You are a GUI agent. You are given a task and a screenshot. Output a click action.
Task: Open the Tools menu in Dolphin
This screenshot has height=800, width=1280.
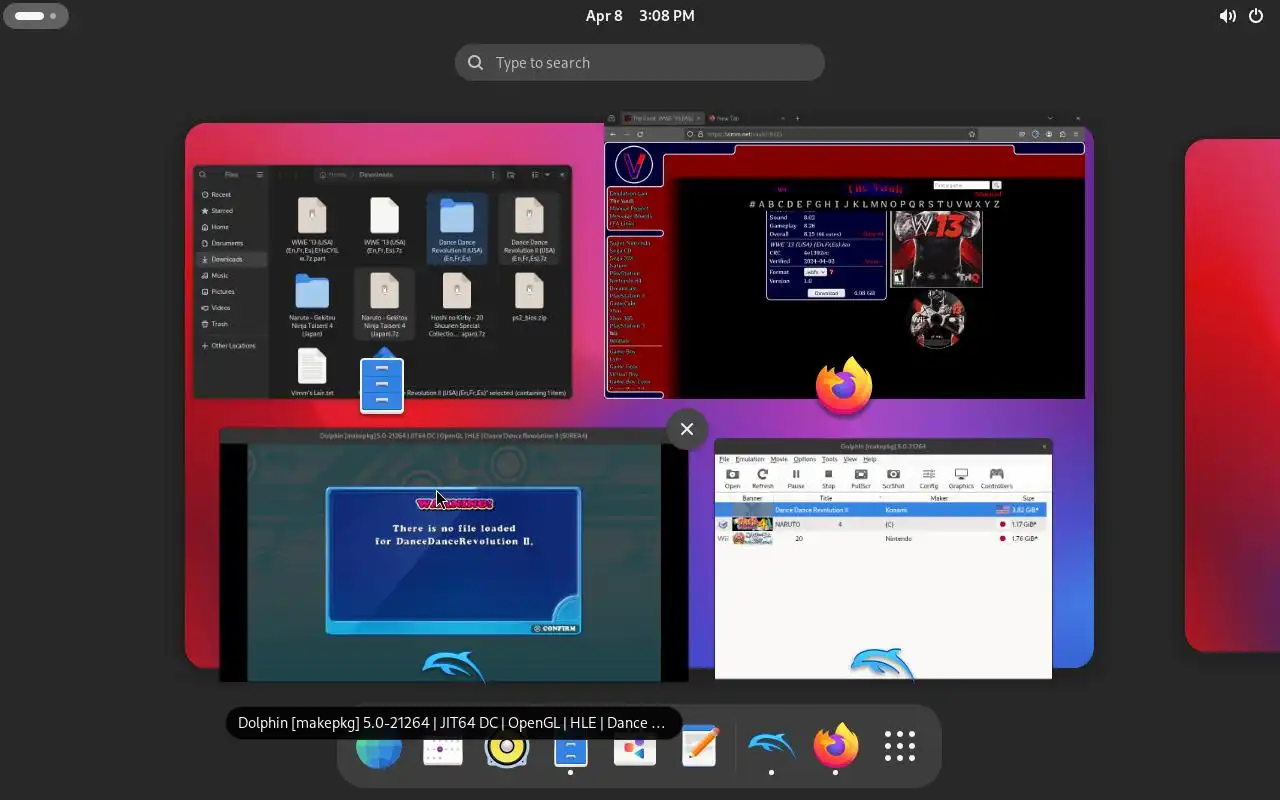(x=829, y=459)
